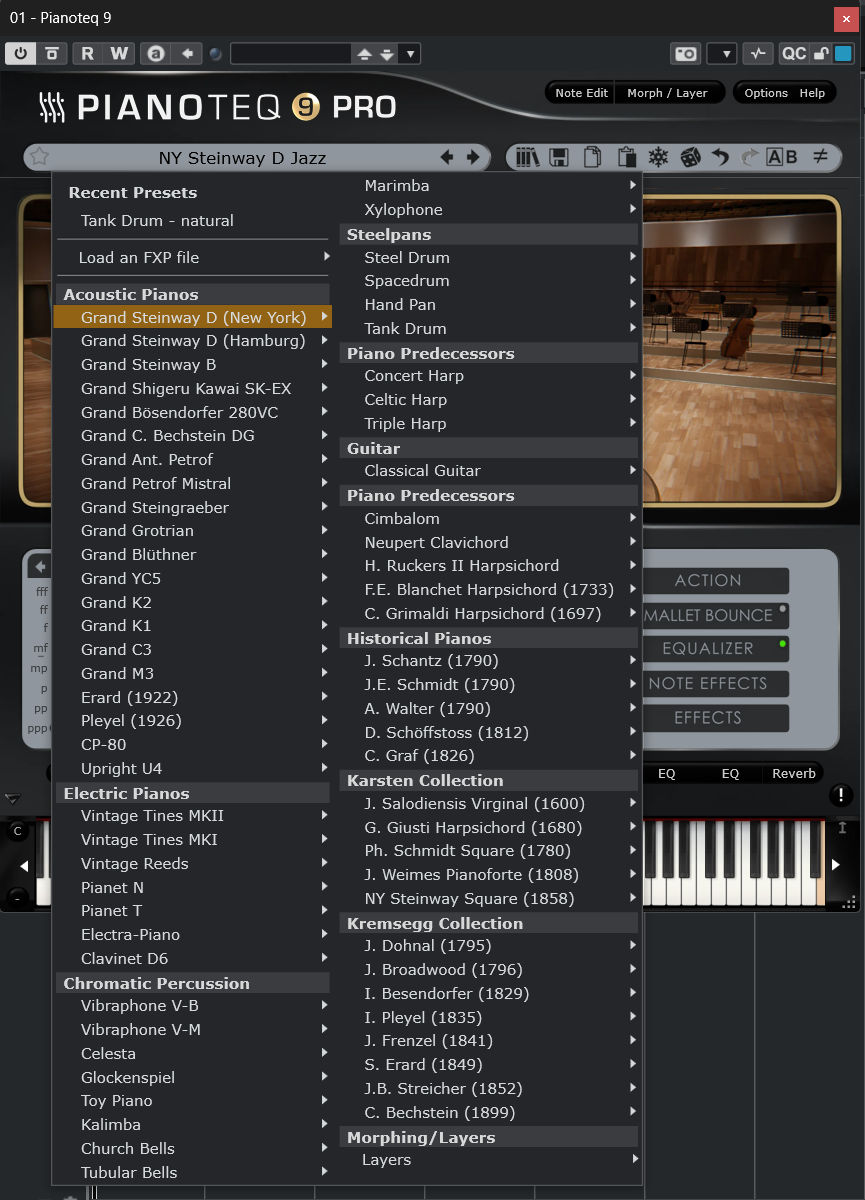
Task: Click the exclamation warning icon
Action: (840, 795)
